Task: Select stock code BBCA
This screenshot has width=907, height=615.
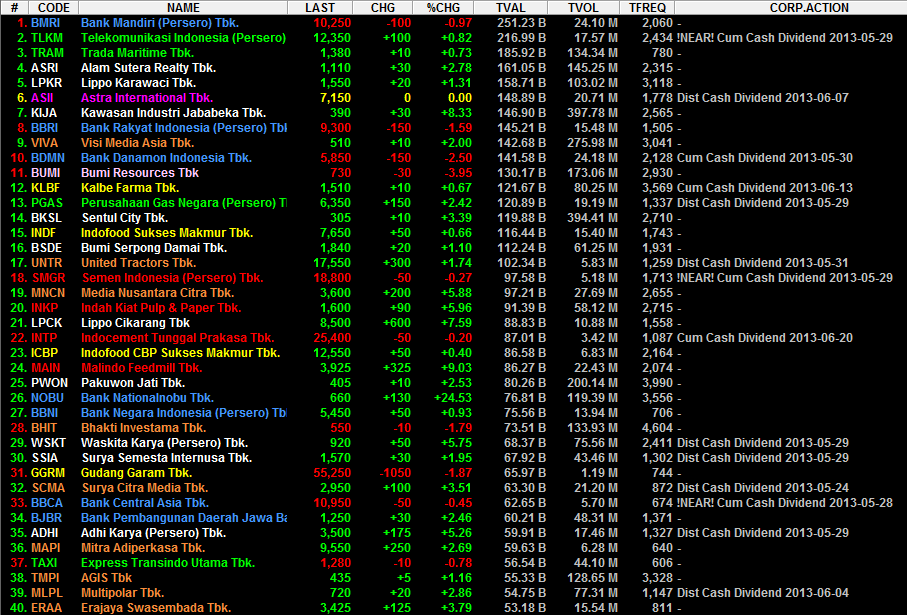Action: (47, 504)
